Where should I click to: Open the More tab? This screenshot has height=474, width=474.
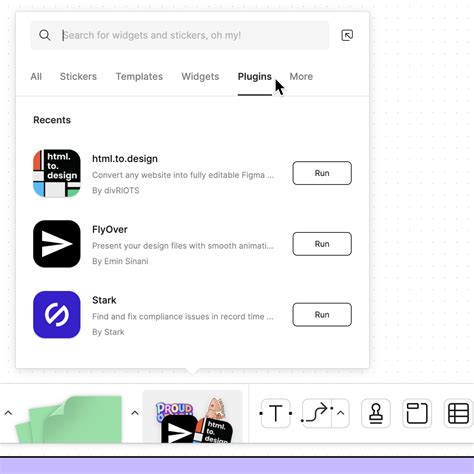[301, 77]
